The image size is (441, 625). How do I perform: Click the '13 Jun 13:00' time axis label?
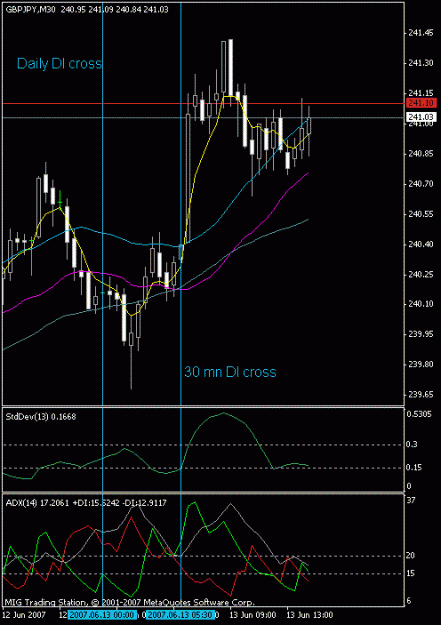pos(310,615)
